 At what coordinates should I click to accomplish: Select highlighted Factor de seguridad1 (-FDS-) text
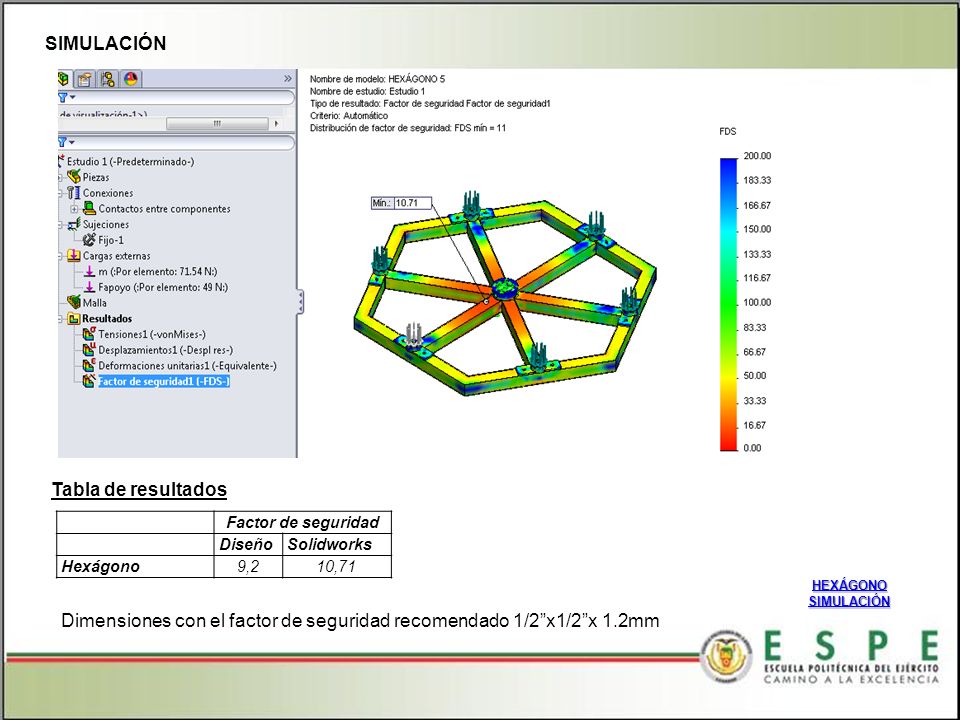[164, 381]
